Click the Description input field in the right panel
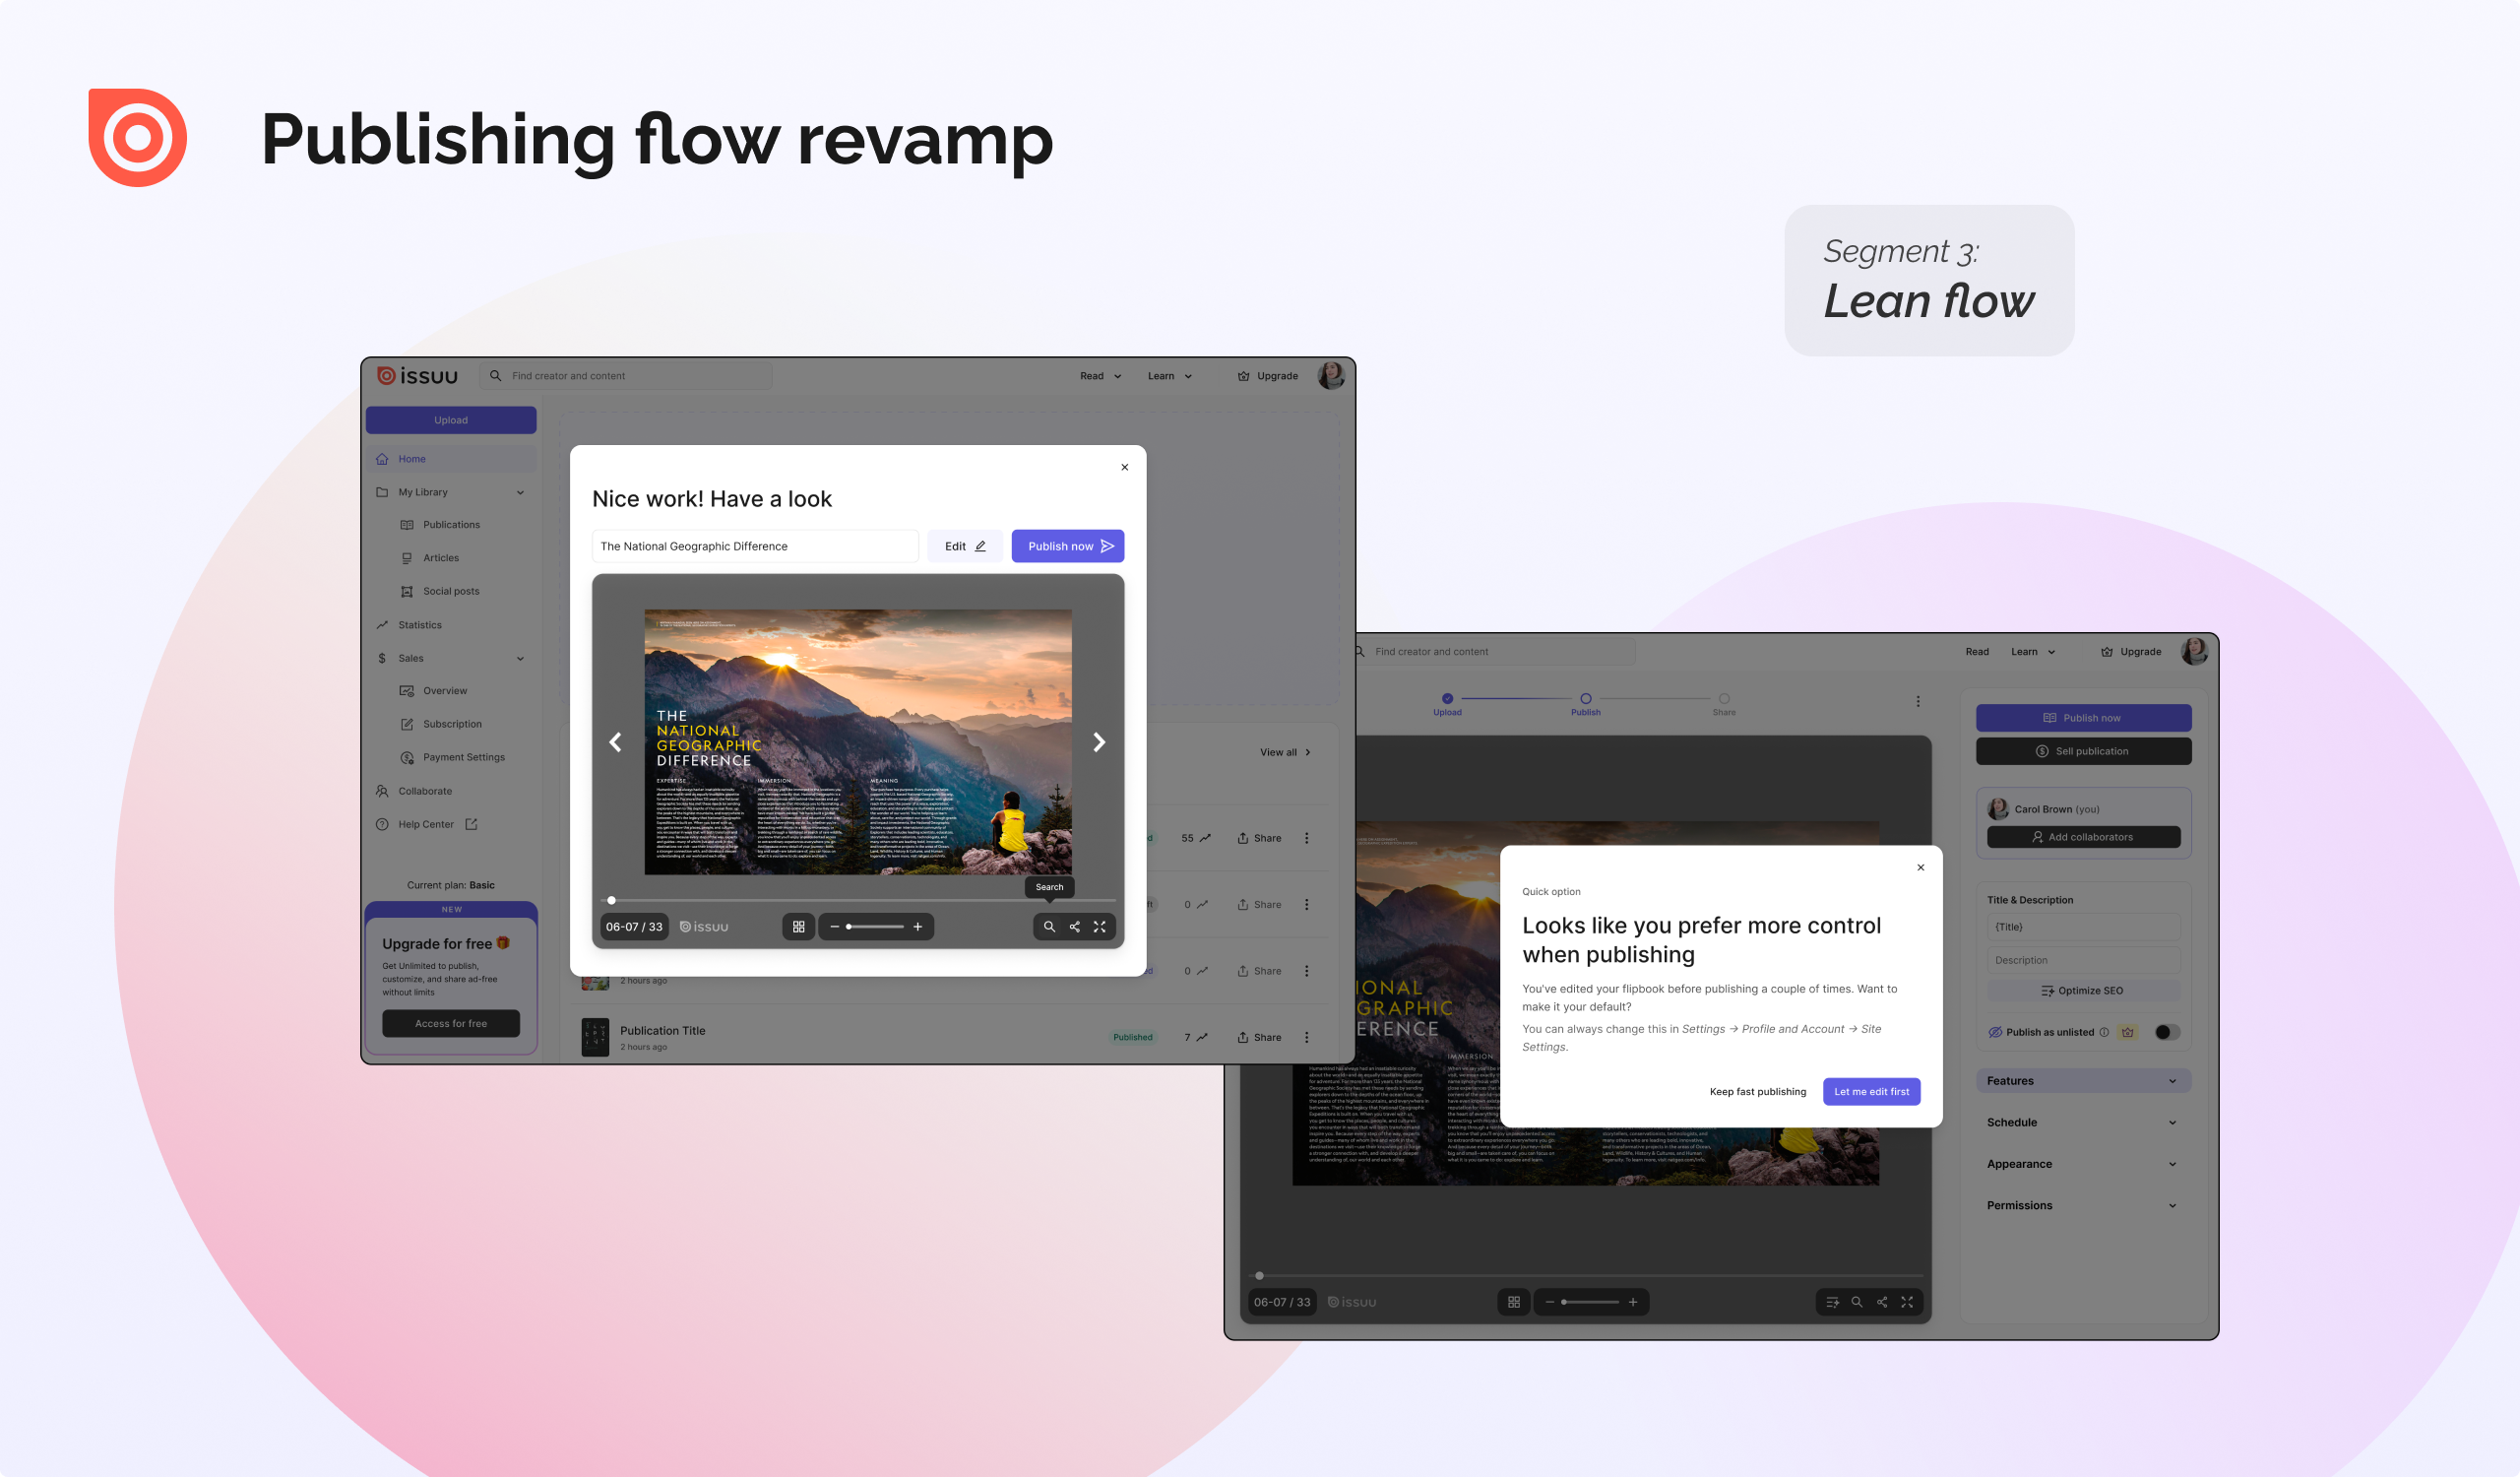This screenshot has width=2520, height=1477. (2083, 960)
